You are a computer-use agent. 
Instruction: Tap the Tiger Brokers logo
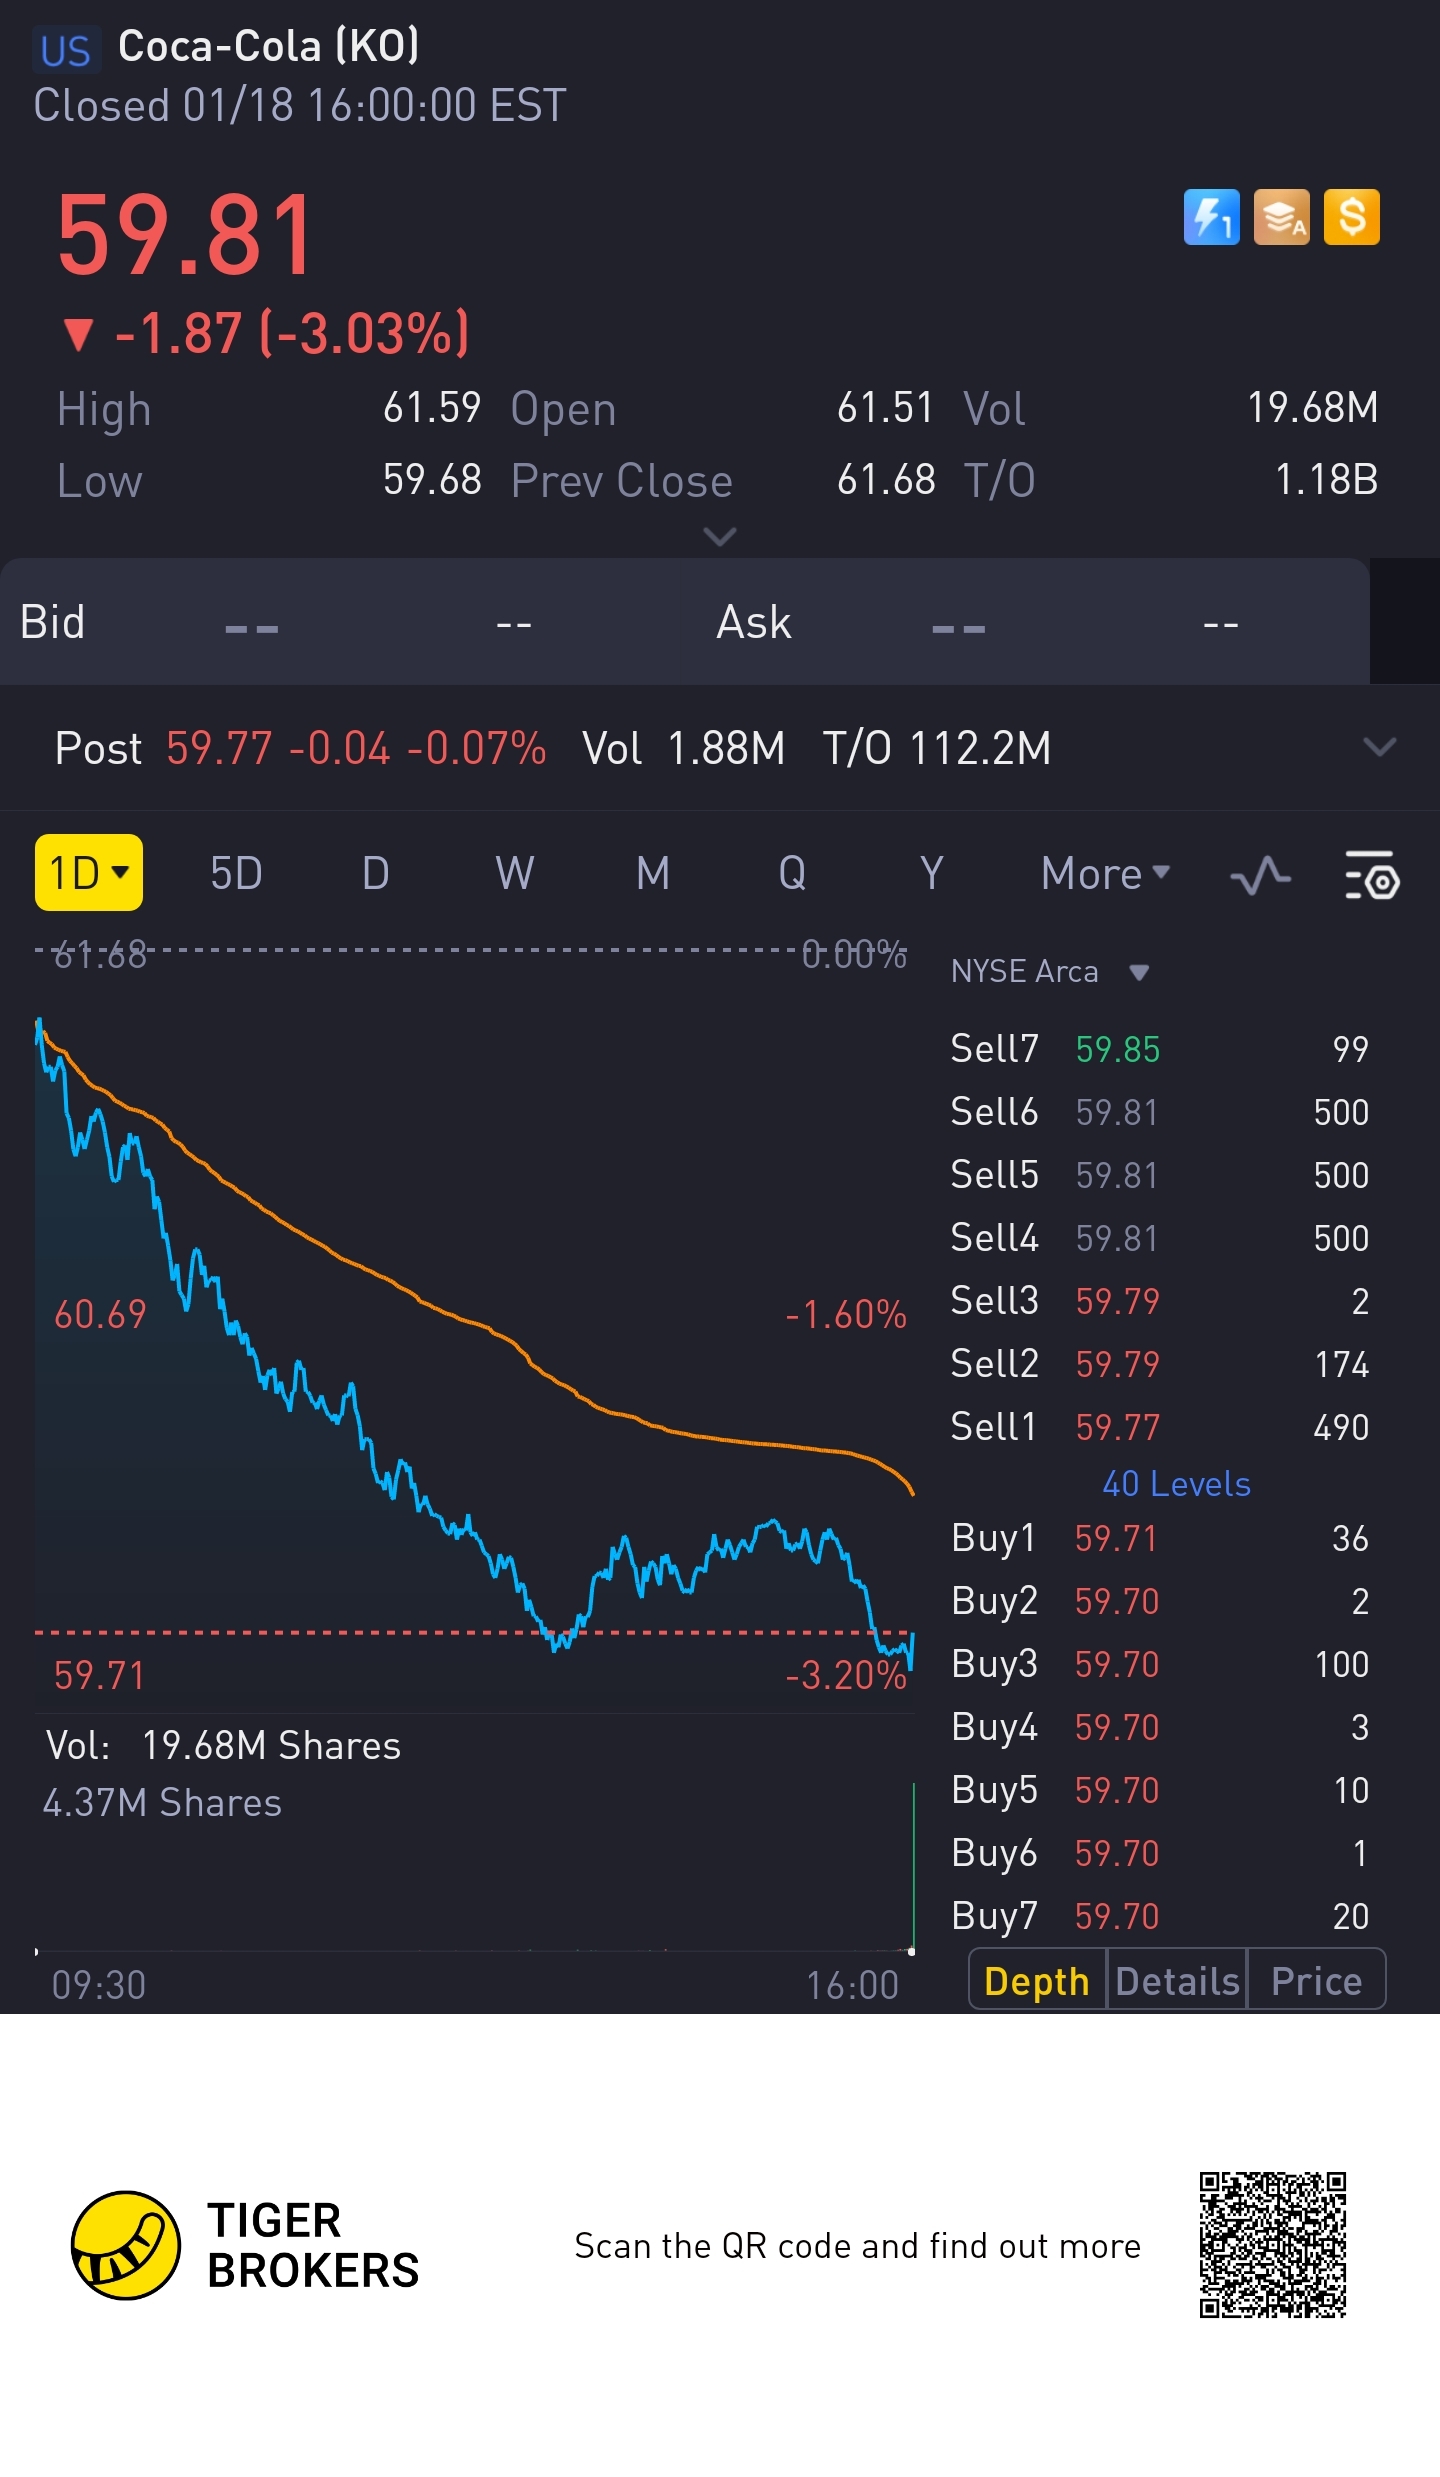(126, 2245)
